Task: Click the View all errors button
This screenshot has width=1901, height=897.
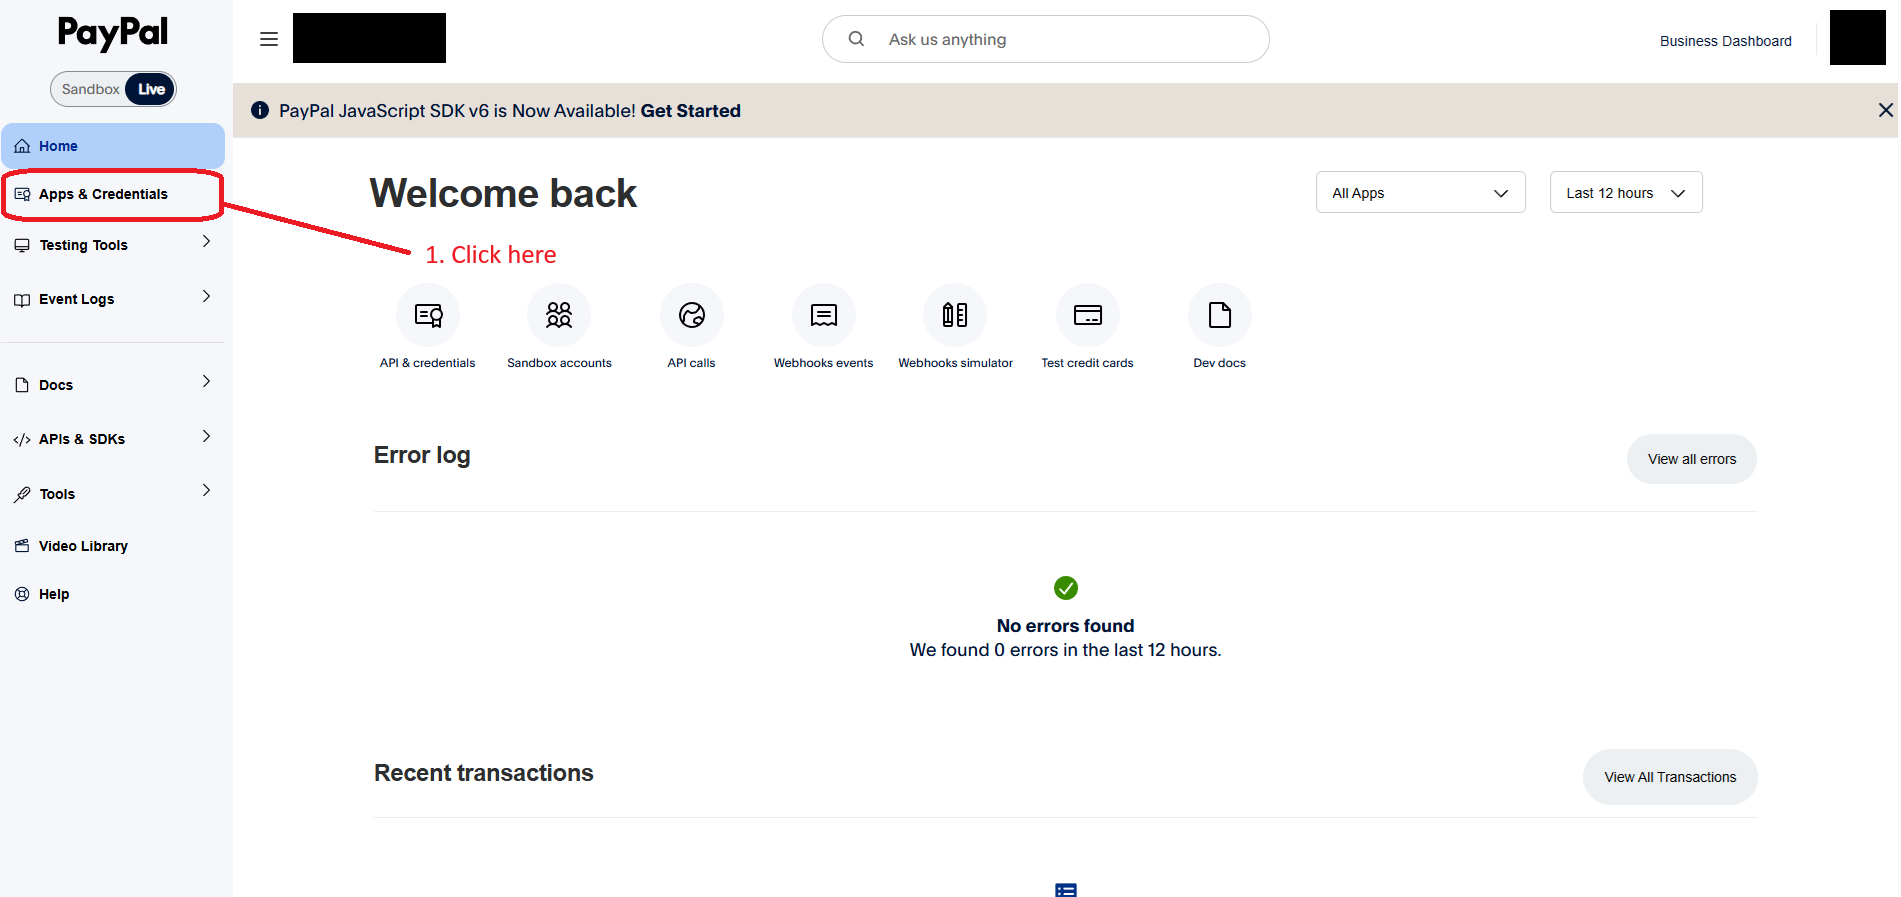Action: (1692, 459)
